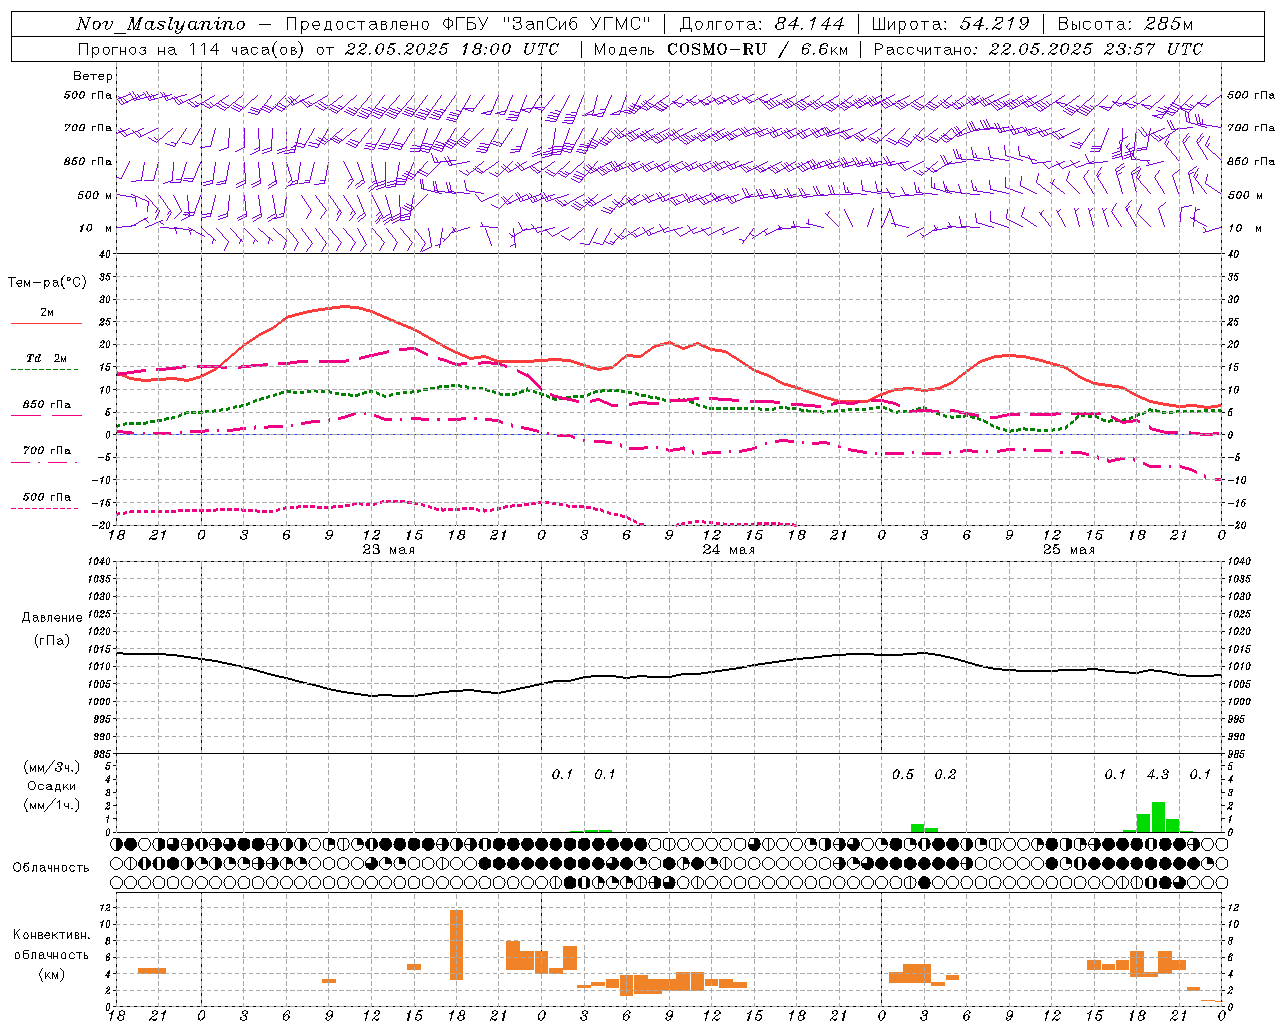Viewport: 1280px width, 1024px height.
Task: Click the Осадки precipitation label
Action: [x=52, y=786]
